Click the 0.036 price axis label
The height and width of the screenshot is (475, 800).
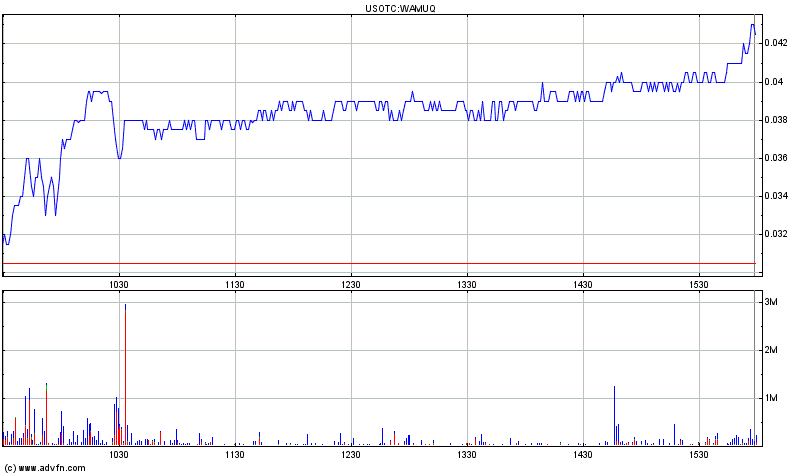(776, 158)
